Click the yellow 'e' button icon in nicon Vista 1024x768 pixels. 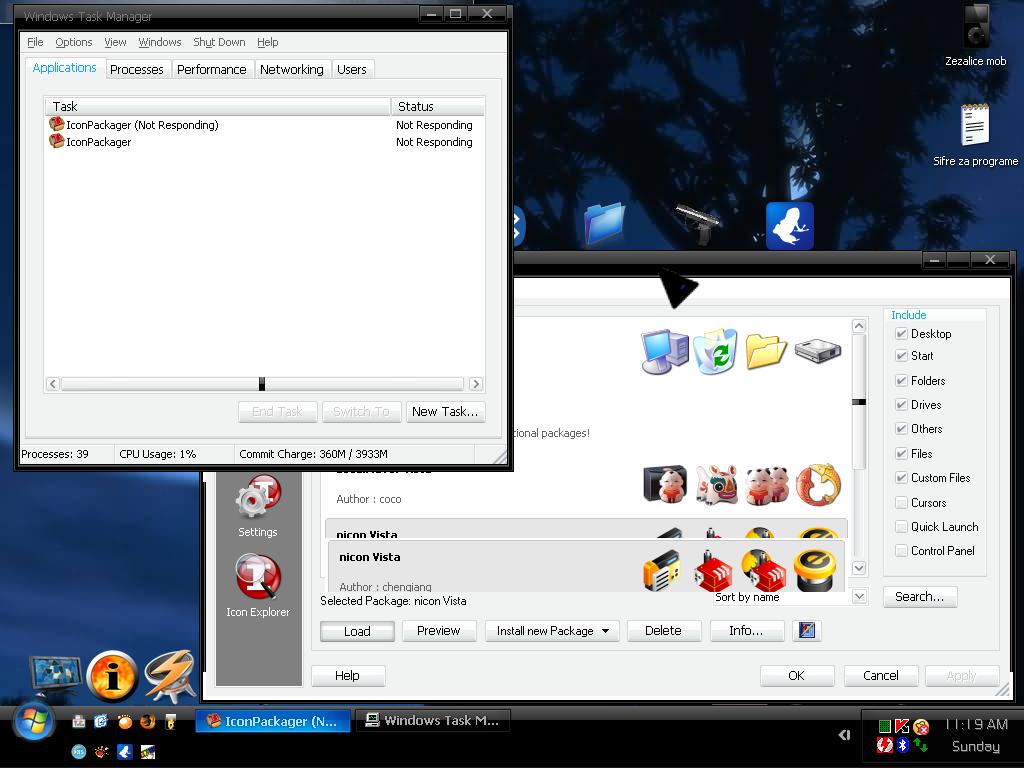tap(815, 569)
